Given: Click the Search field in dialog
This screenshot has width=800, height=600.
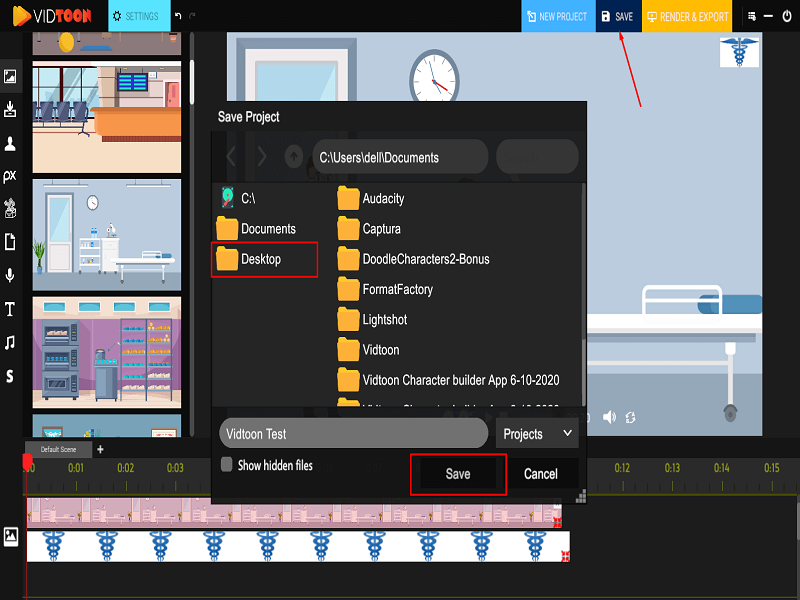Looking at the screenshot, I should [537, 157].
